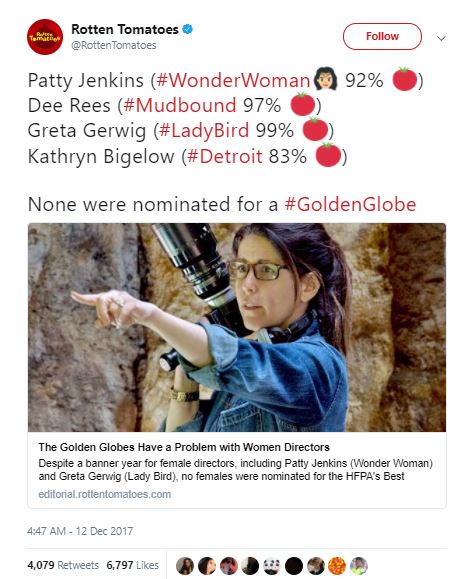The height and width of the screenshot is (579, 467).
Task: Click the first liker's avatar
Action: 185,566
